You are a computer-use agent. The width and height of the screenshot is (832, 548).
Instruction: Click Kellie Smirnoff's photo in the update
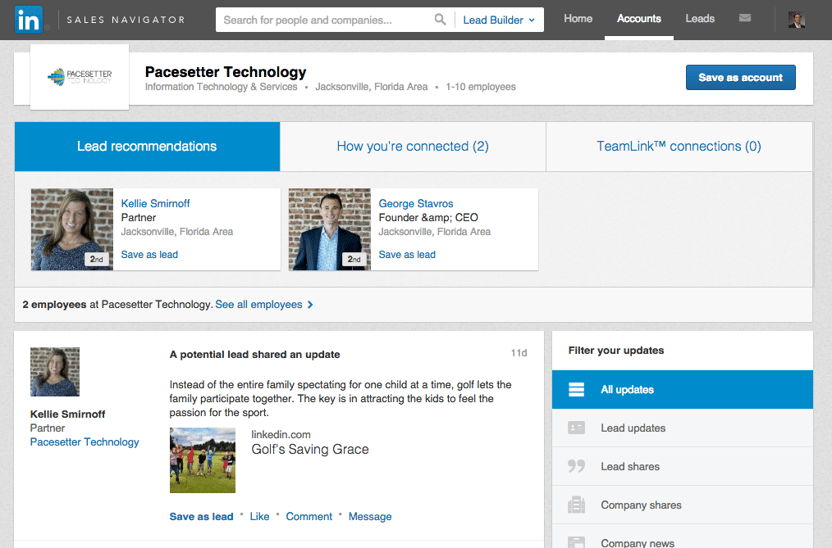click(55, 372)
